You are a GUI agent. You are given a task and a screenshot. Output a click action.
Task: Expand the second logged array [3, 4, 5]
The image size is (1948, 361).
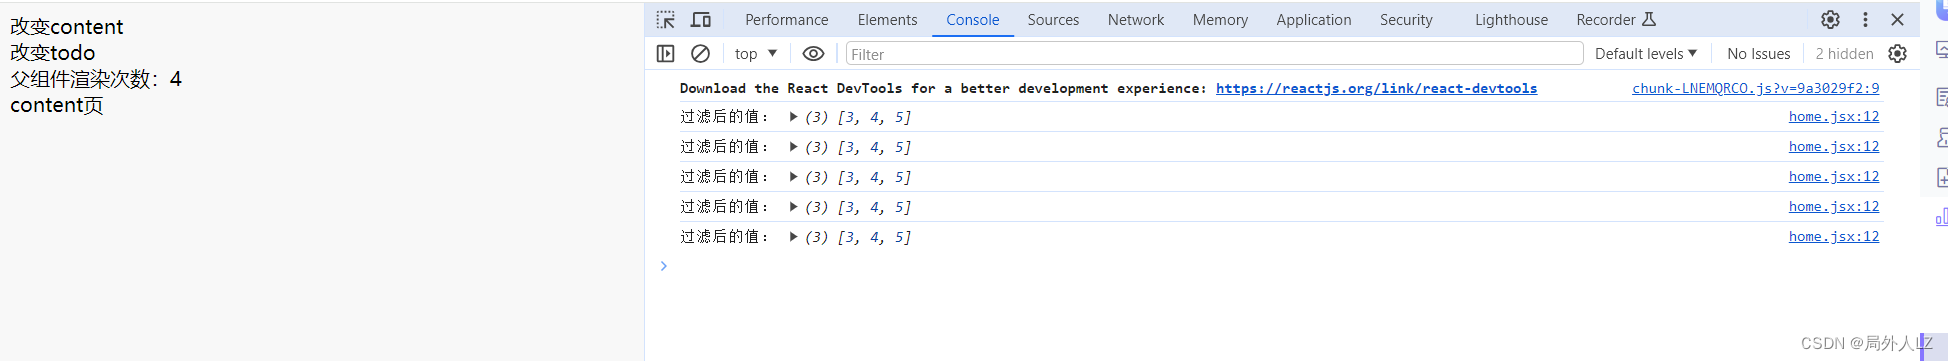click(x=793, y=147)
